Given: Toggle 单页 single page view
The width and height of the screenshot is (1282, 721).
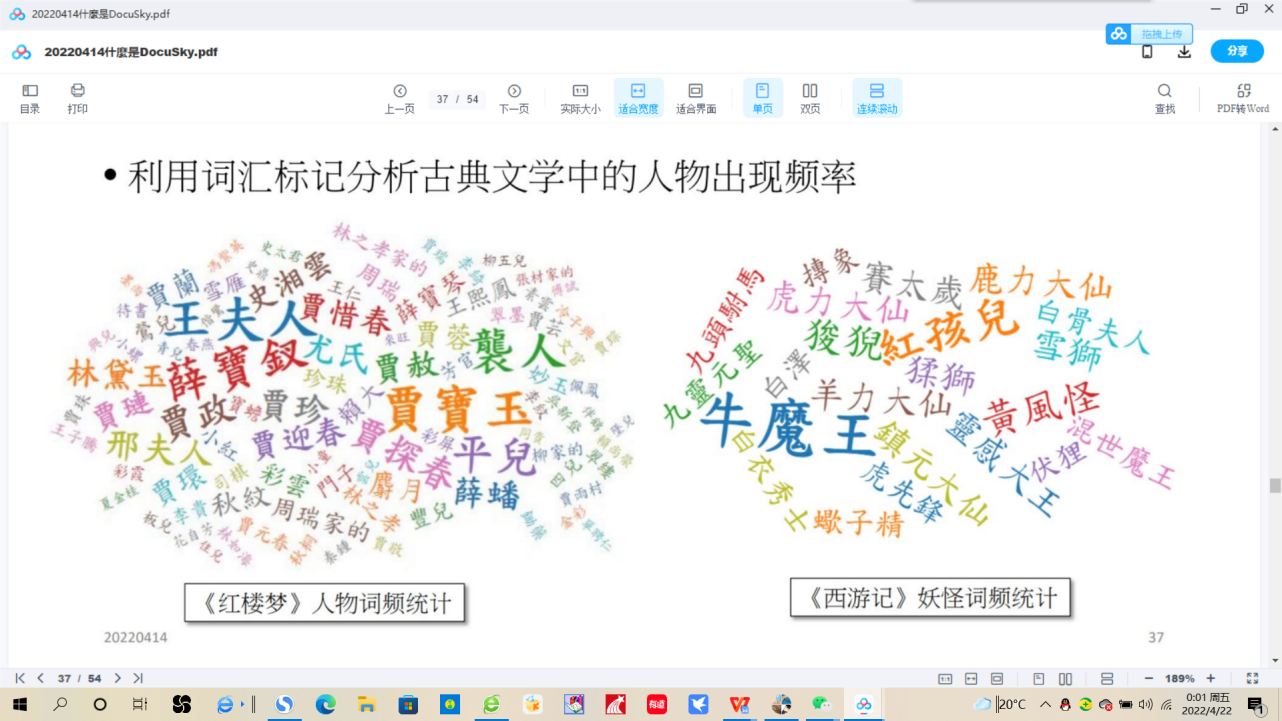Looking at the screenshot, I should [762, 98].
